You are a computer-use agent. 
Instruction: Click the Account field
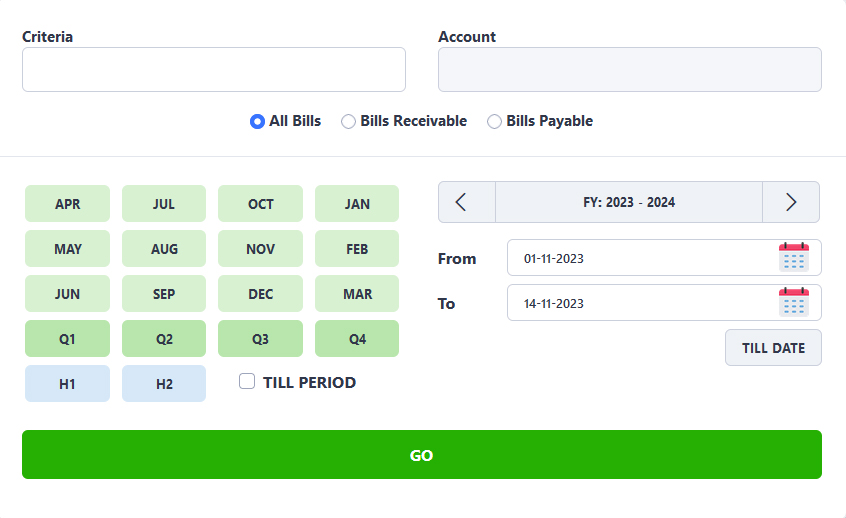pyautogui.click(x=630, y=70)
